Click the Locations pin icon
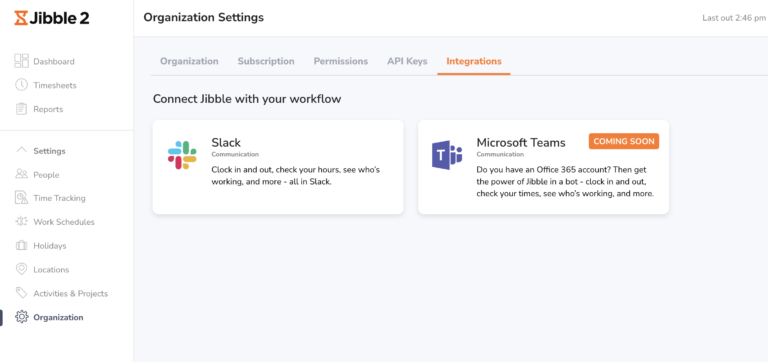 pyautogui.click(x=22, y=269)
